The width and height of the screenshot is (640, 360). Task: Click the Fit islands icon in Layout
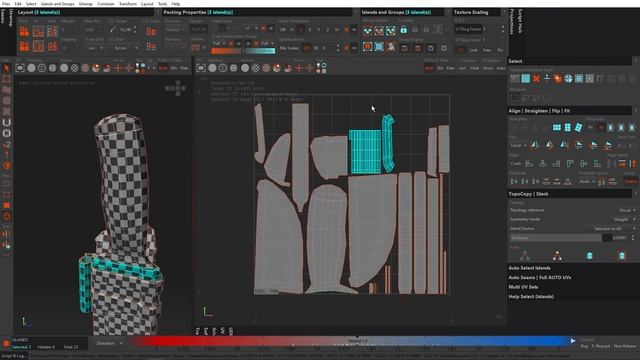[x=38, y=31]
